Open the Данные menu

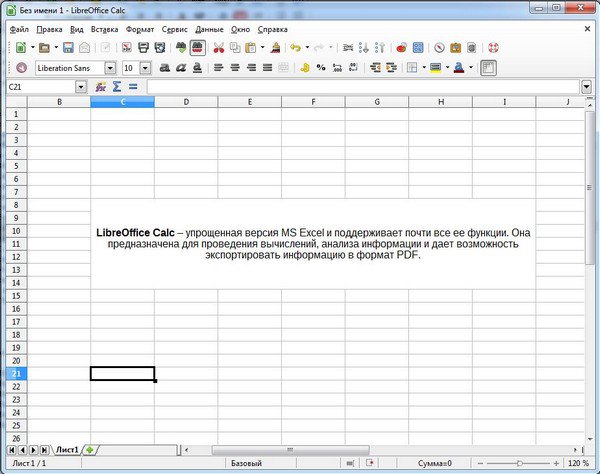tap(209, 30)
